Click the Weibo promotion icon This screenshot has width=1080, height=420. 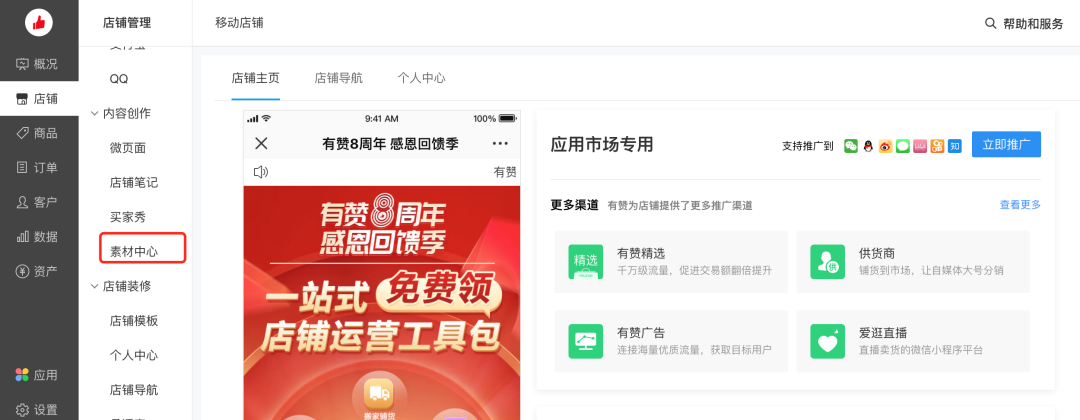click(886, 146)
